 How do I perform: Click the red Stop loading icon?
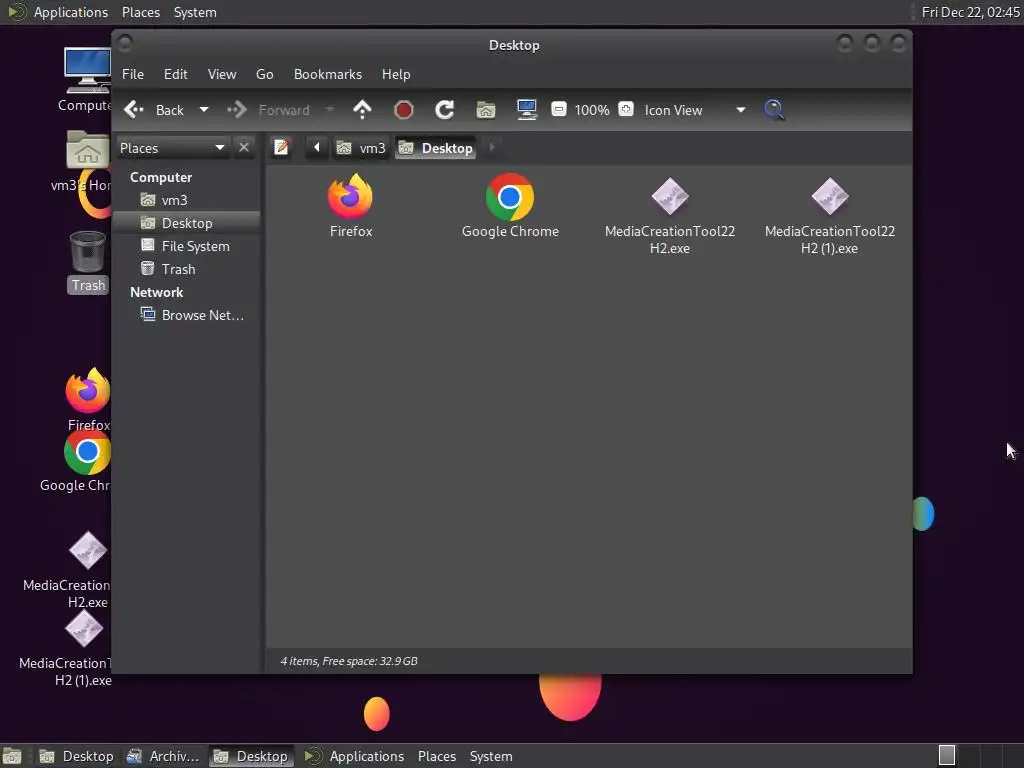click(404, 110)
